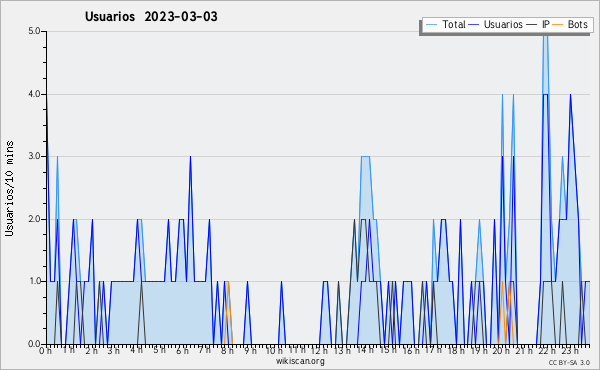600x370 pixels.
Task: Click the 'Usuarios/10 mins' y-axis label
Action: [x=9, y=188]
